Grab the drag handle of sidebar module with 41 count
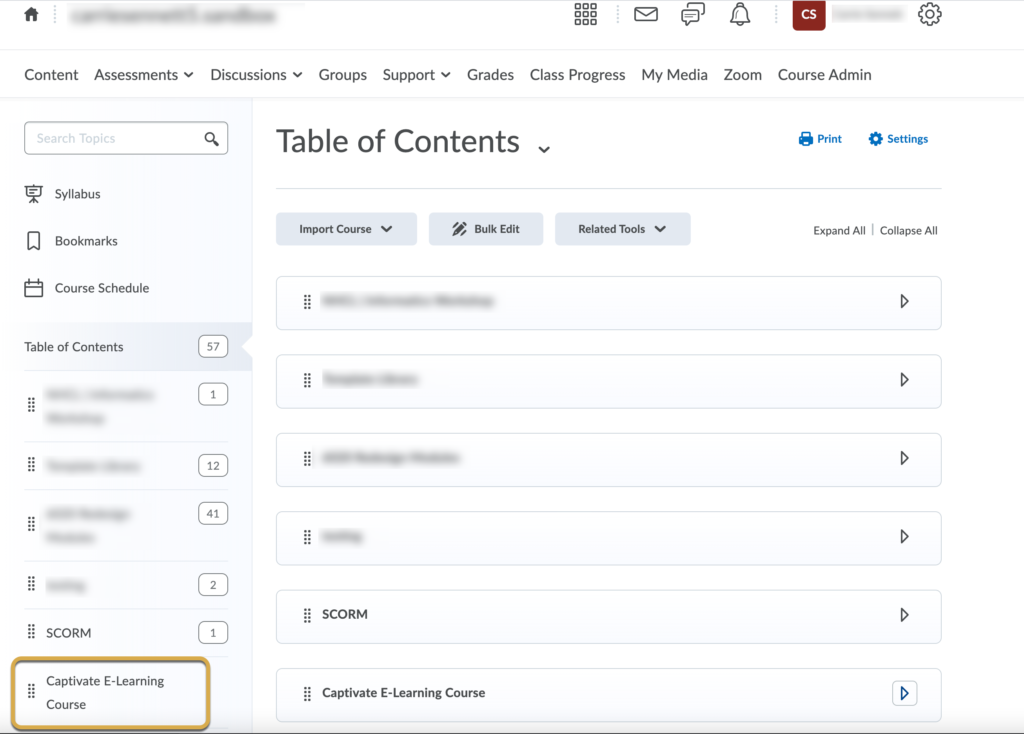Viewport: 1024px width, 734px height. click(31, 524)
